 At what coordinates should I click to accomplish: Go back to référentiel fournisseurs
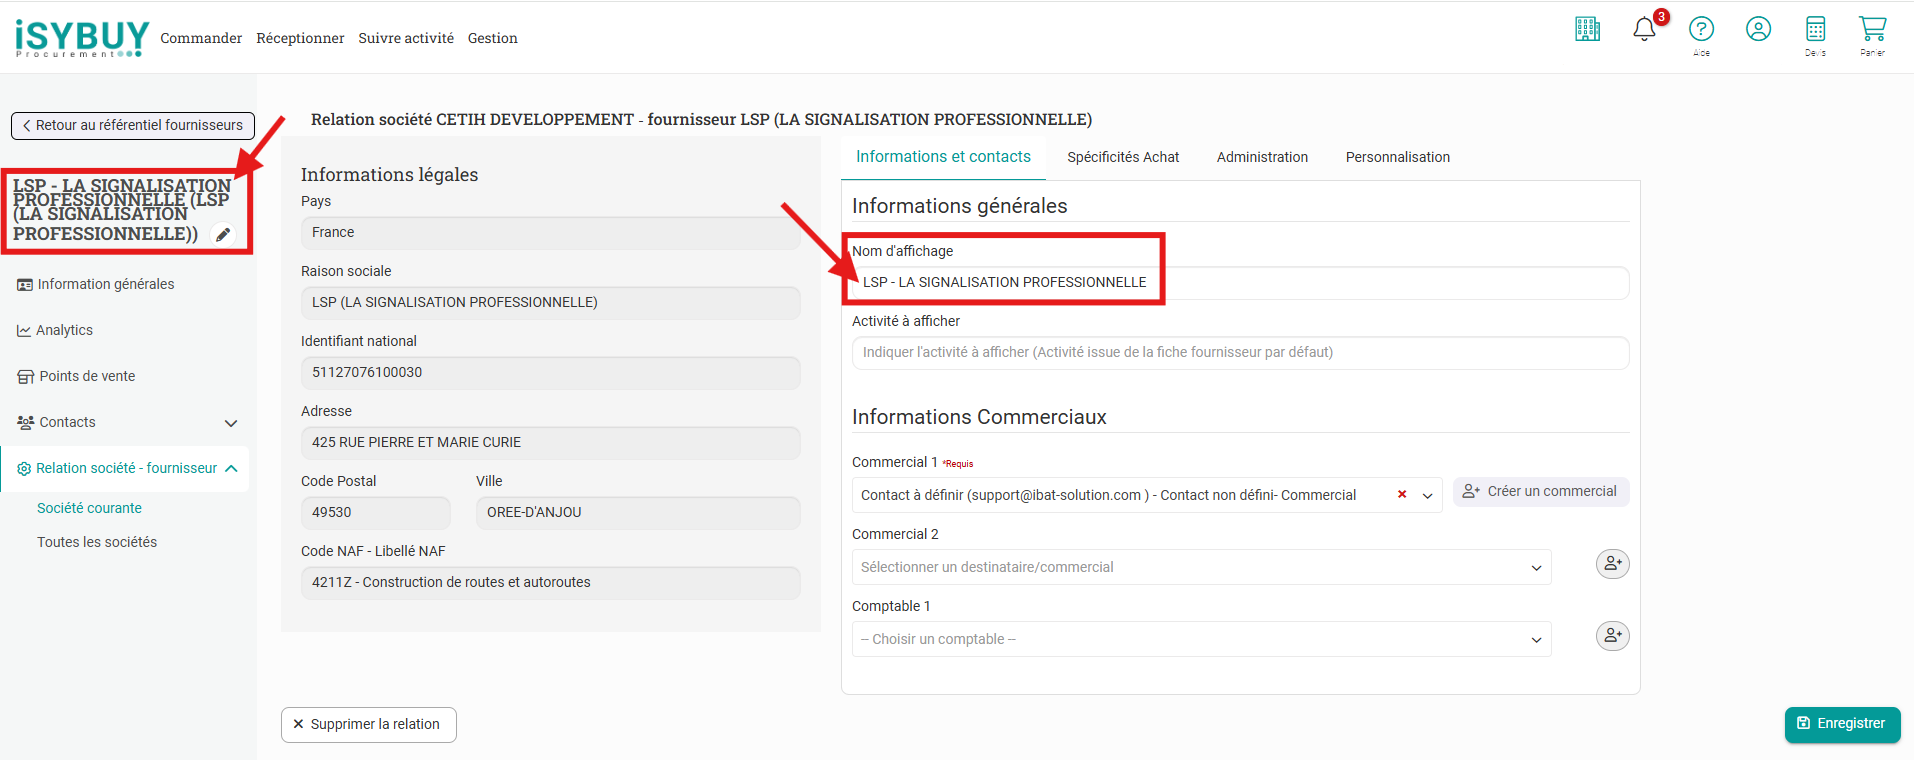(133, 125)
